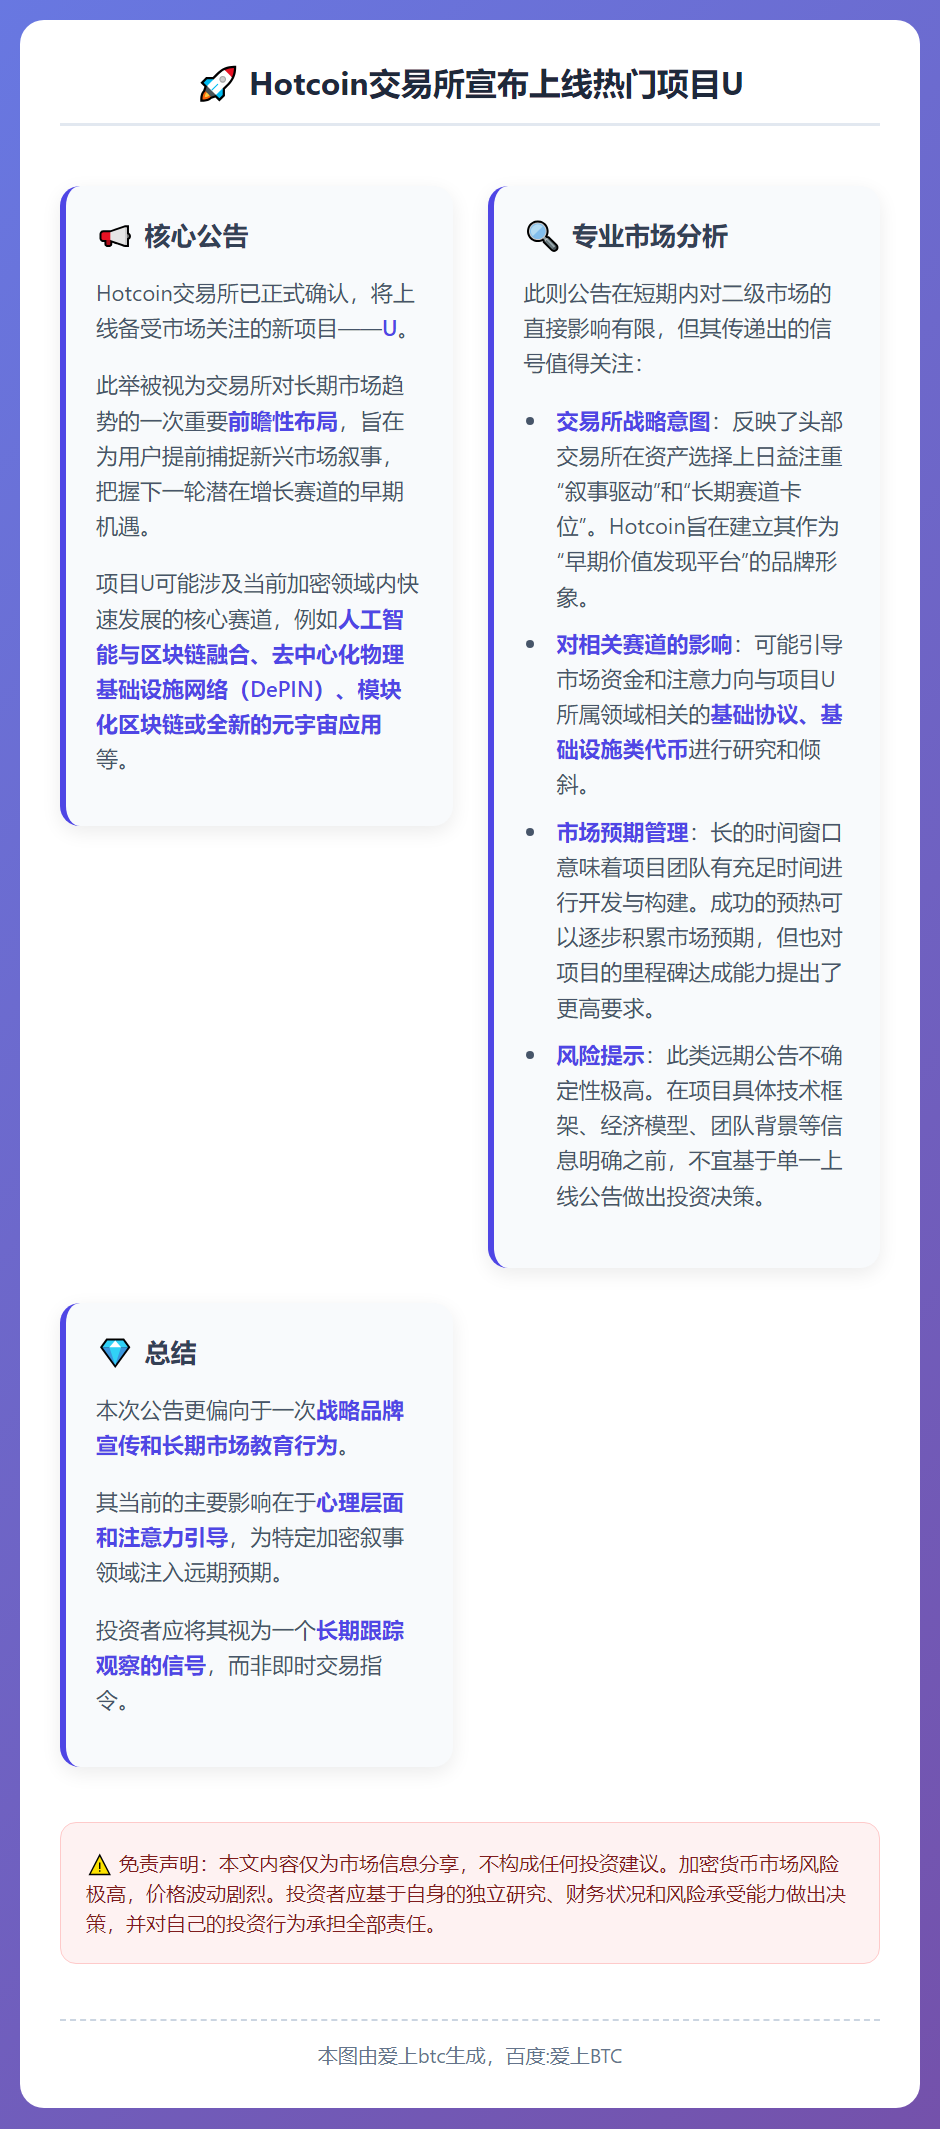The height and width of the screenshot is (2129, 940).
Task: Click the magnifier icon beside 专业市场分析
Action: 542,236
